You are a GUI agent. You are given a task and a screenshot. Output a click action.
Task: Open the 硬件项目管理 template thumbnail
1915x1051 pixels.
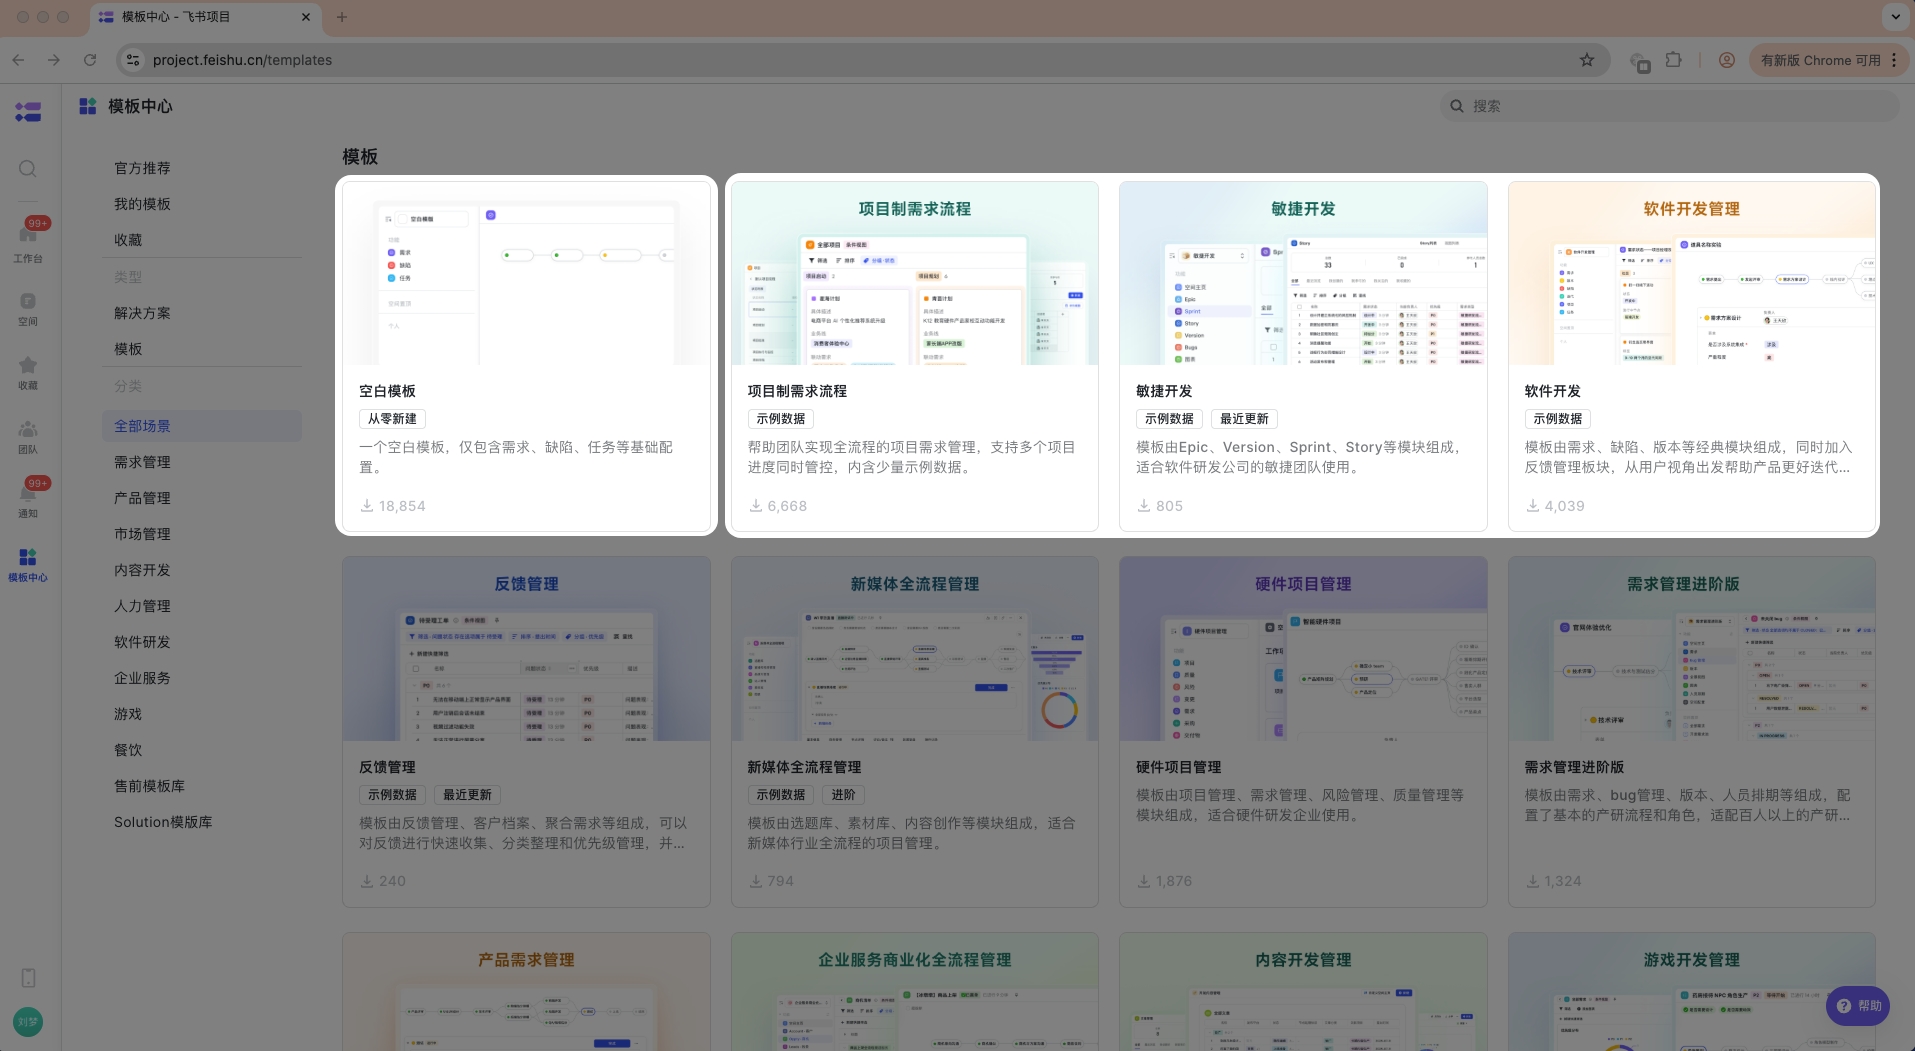[x=1303, y=649]
